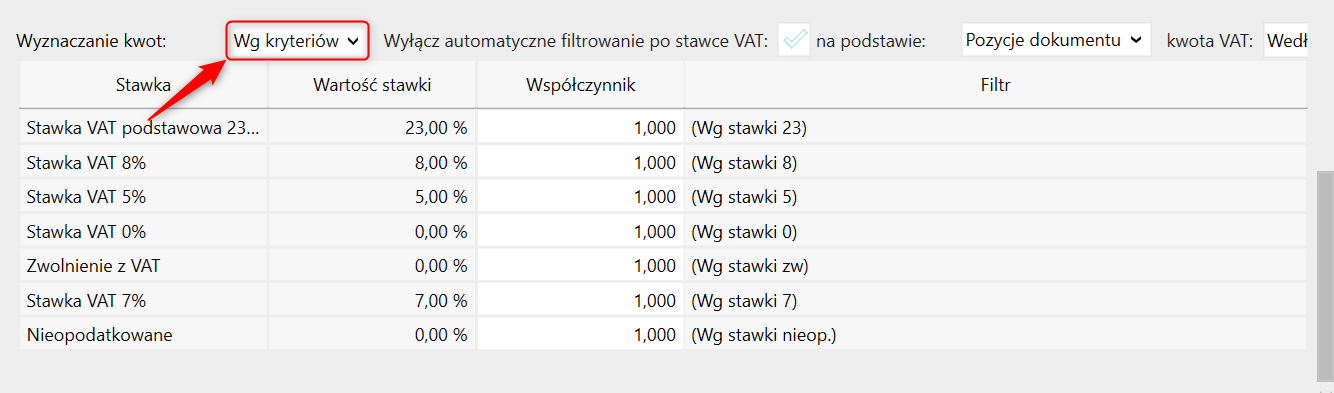Expand the 'Pozycje dokumentu' dropdown
The height and width of the screenshot is (393, 1334).
(x=1055, y=40)
